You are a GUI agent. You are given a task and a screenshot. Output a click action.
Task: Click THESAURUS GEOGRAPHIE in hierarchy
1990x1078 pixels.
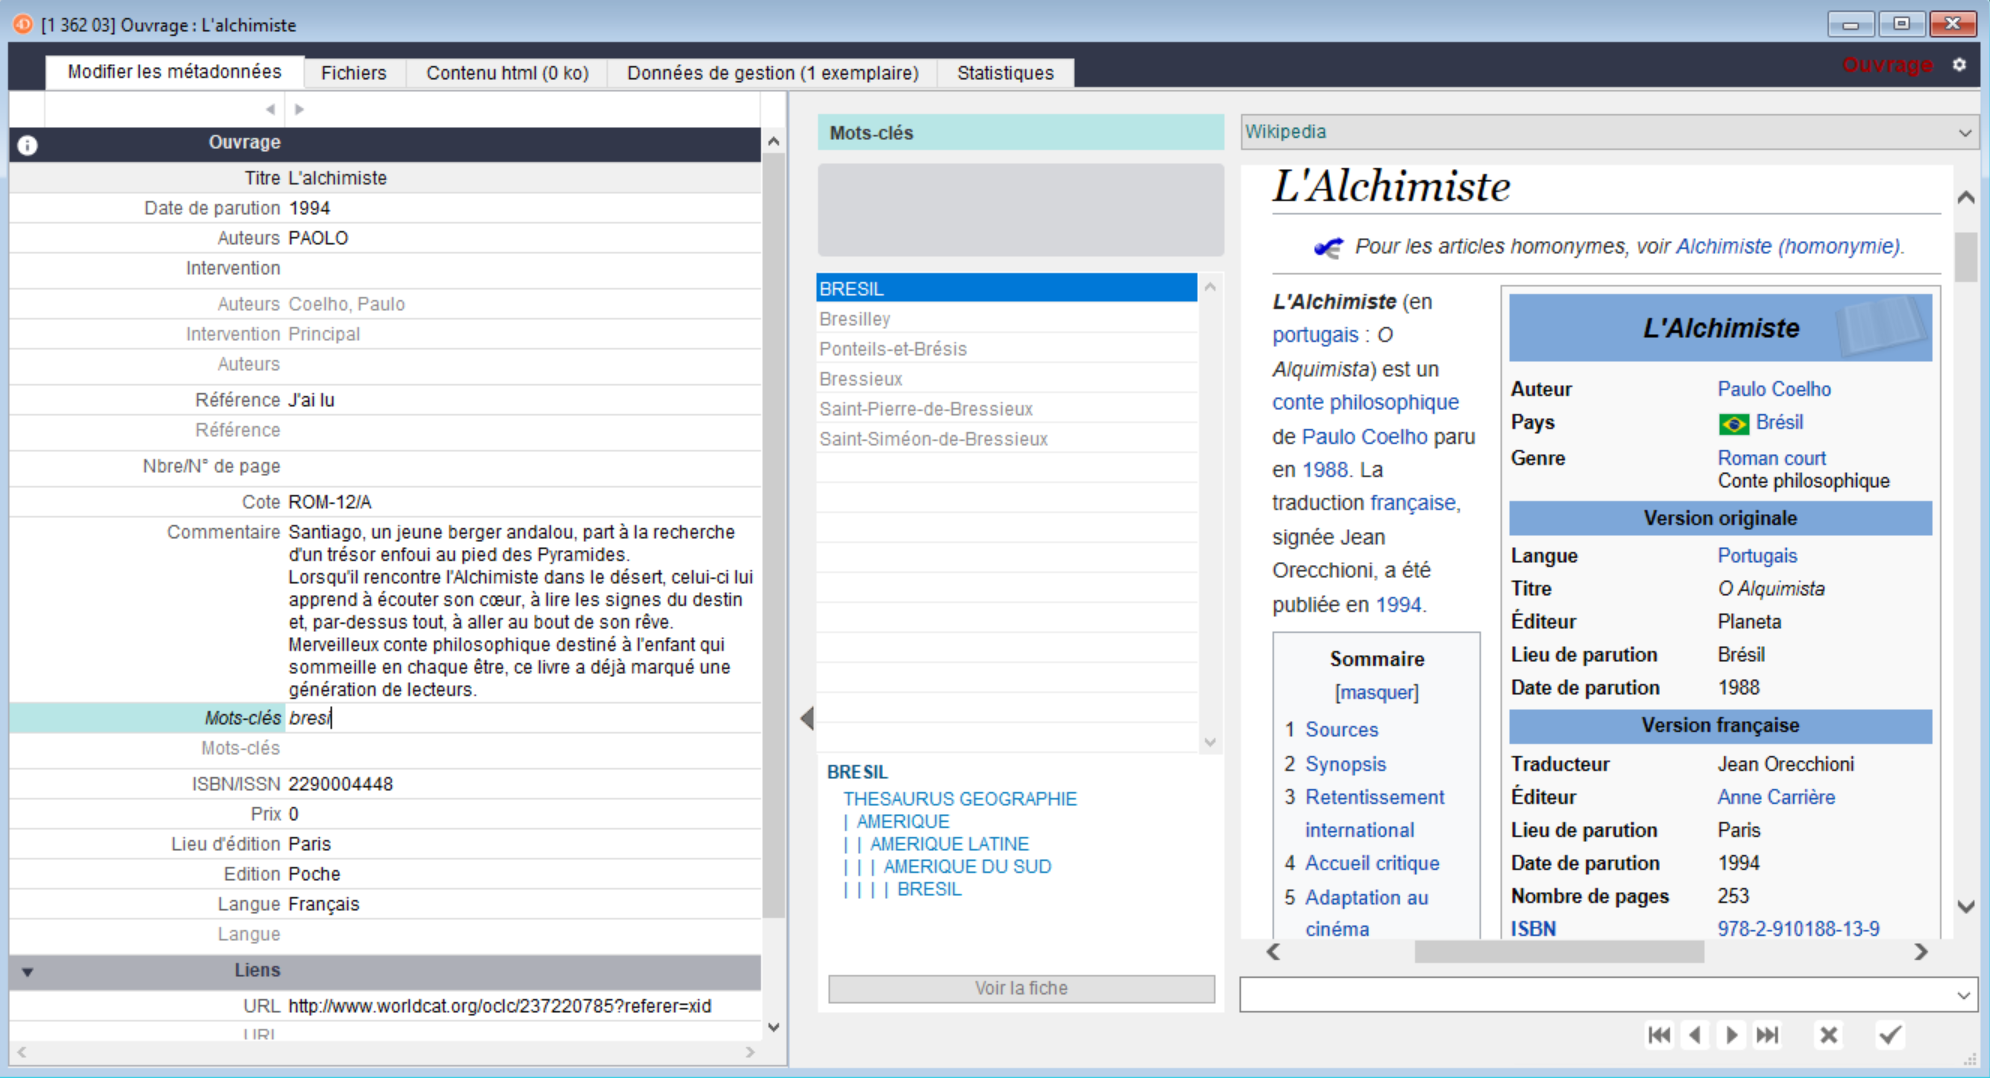[x=959, y=799]
